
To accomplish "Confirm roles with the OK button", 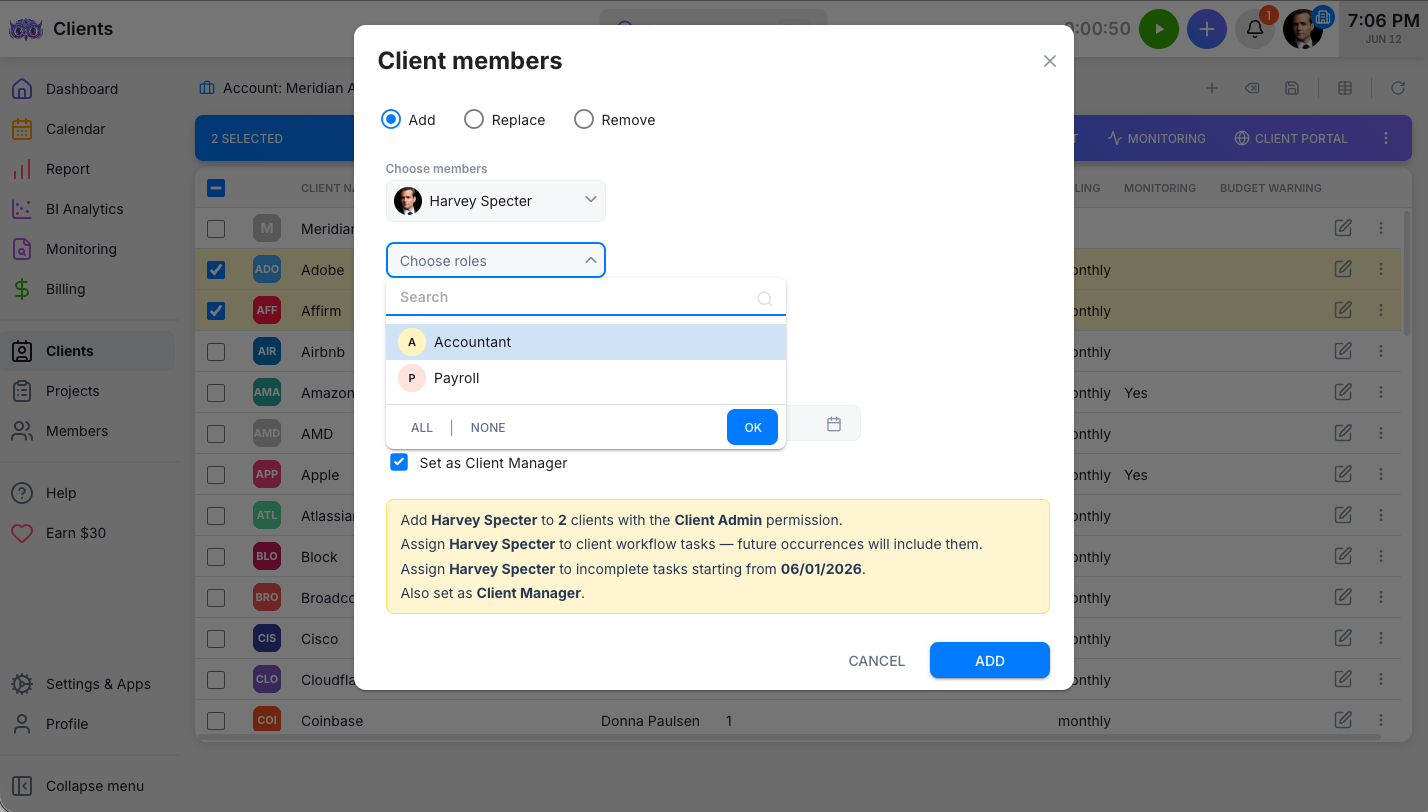I will coord(753,427).
